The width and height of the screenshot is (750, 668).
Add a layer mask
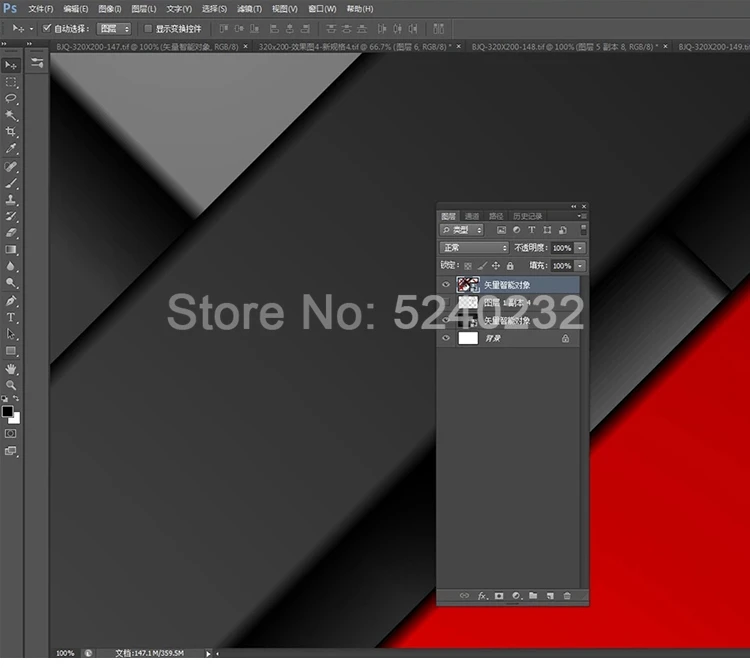pyautogui.click(x=499, y=596)
